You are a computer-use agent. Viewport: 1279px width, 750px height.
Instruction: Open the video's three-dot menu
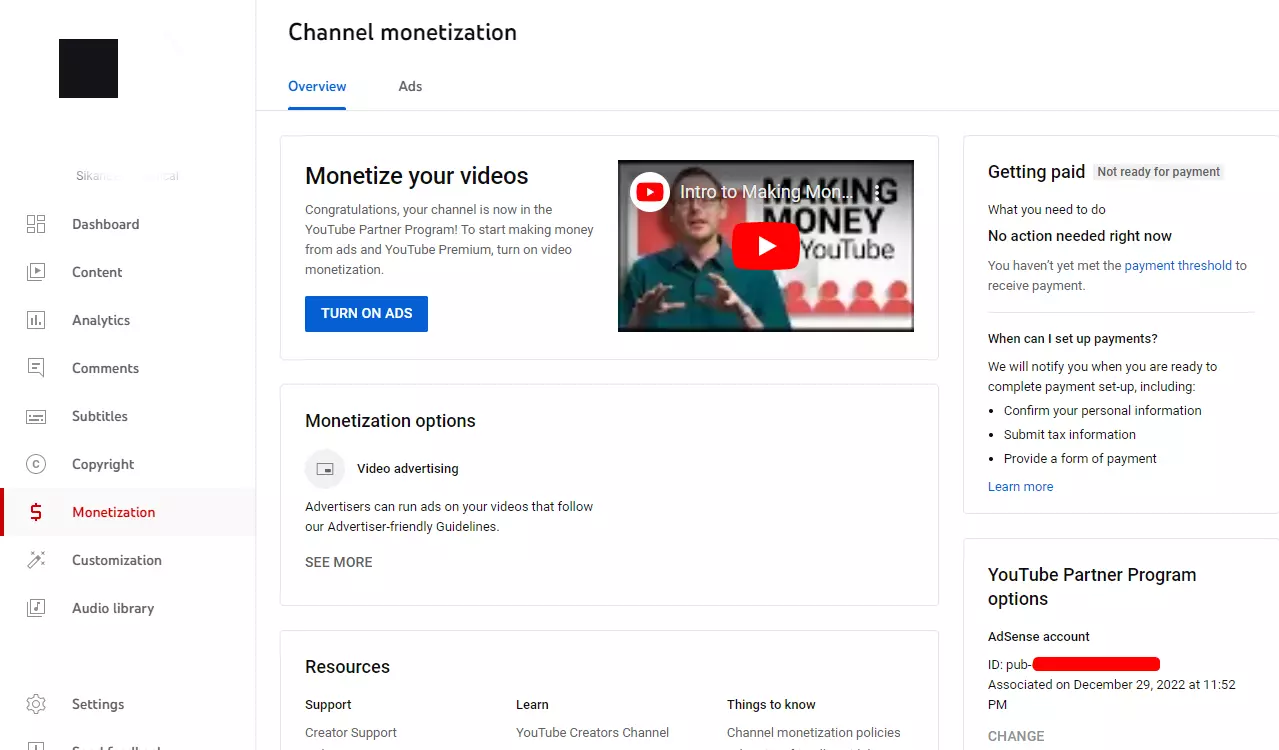(x=877, y=192)
